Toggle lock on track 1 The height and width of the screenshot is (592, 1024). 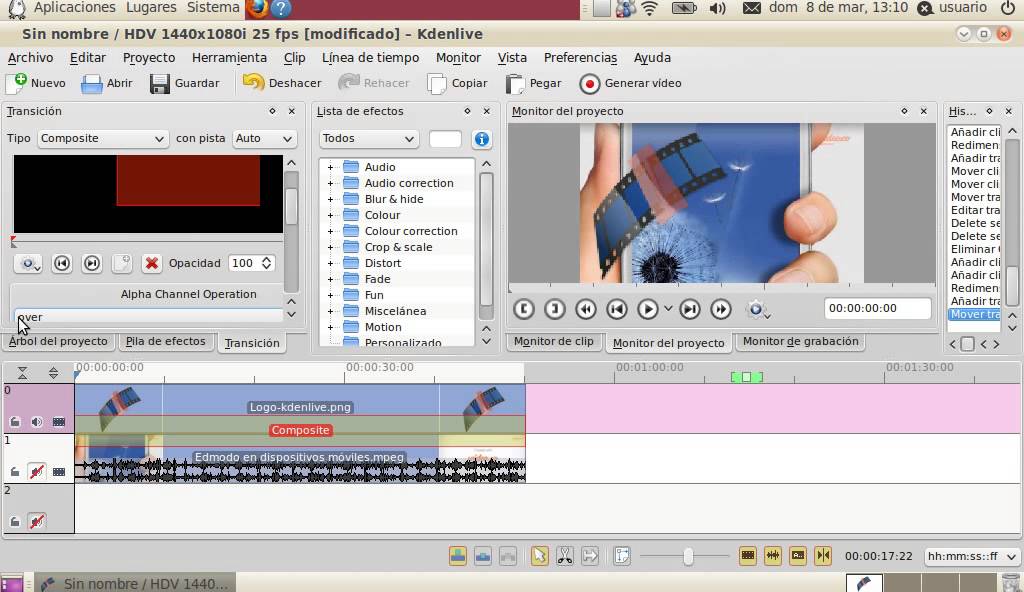click(x=15, y=472)
